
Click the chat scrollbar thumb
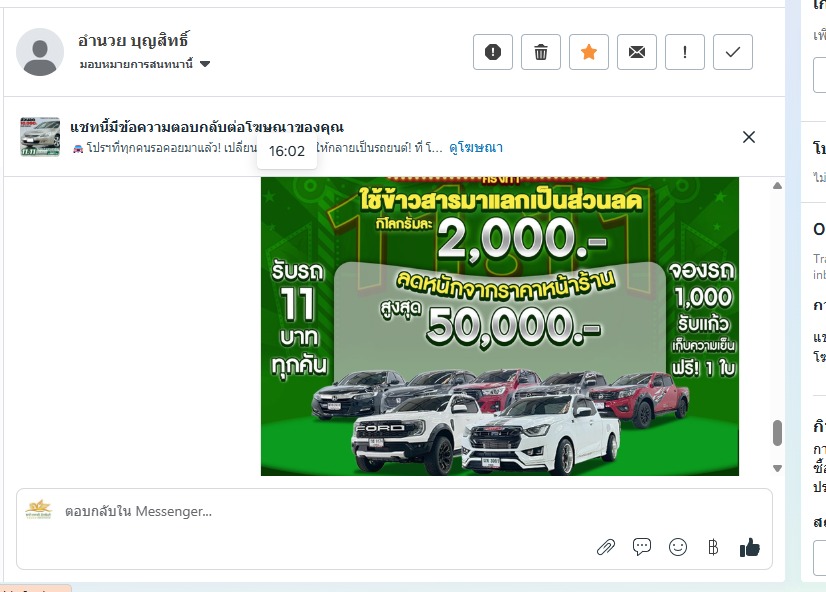coord(777,433)
